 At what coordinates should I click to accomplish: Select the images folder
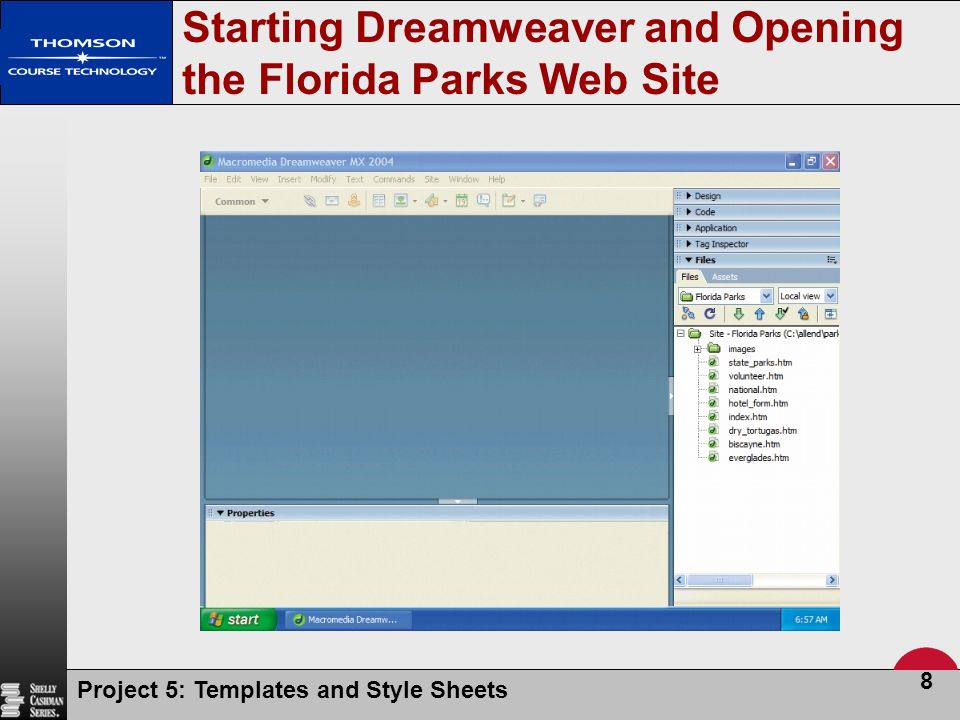[x=741, y=349]
